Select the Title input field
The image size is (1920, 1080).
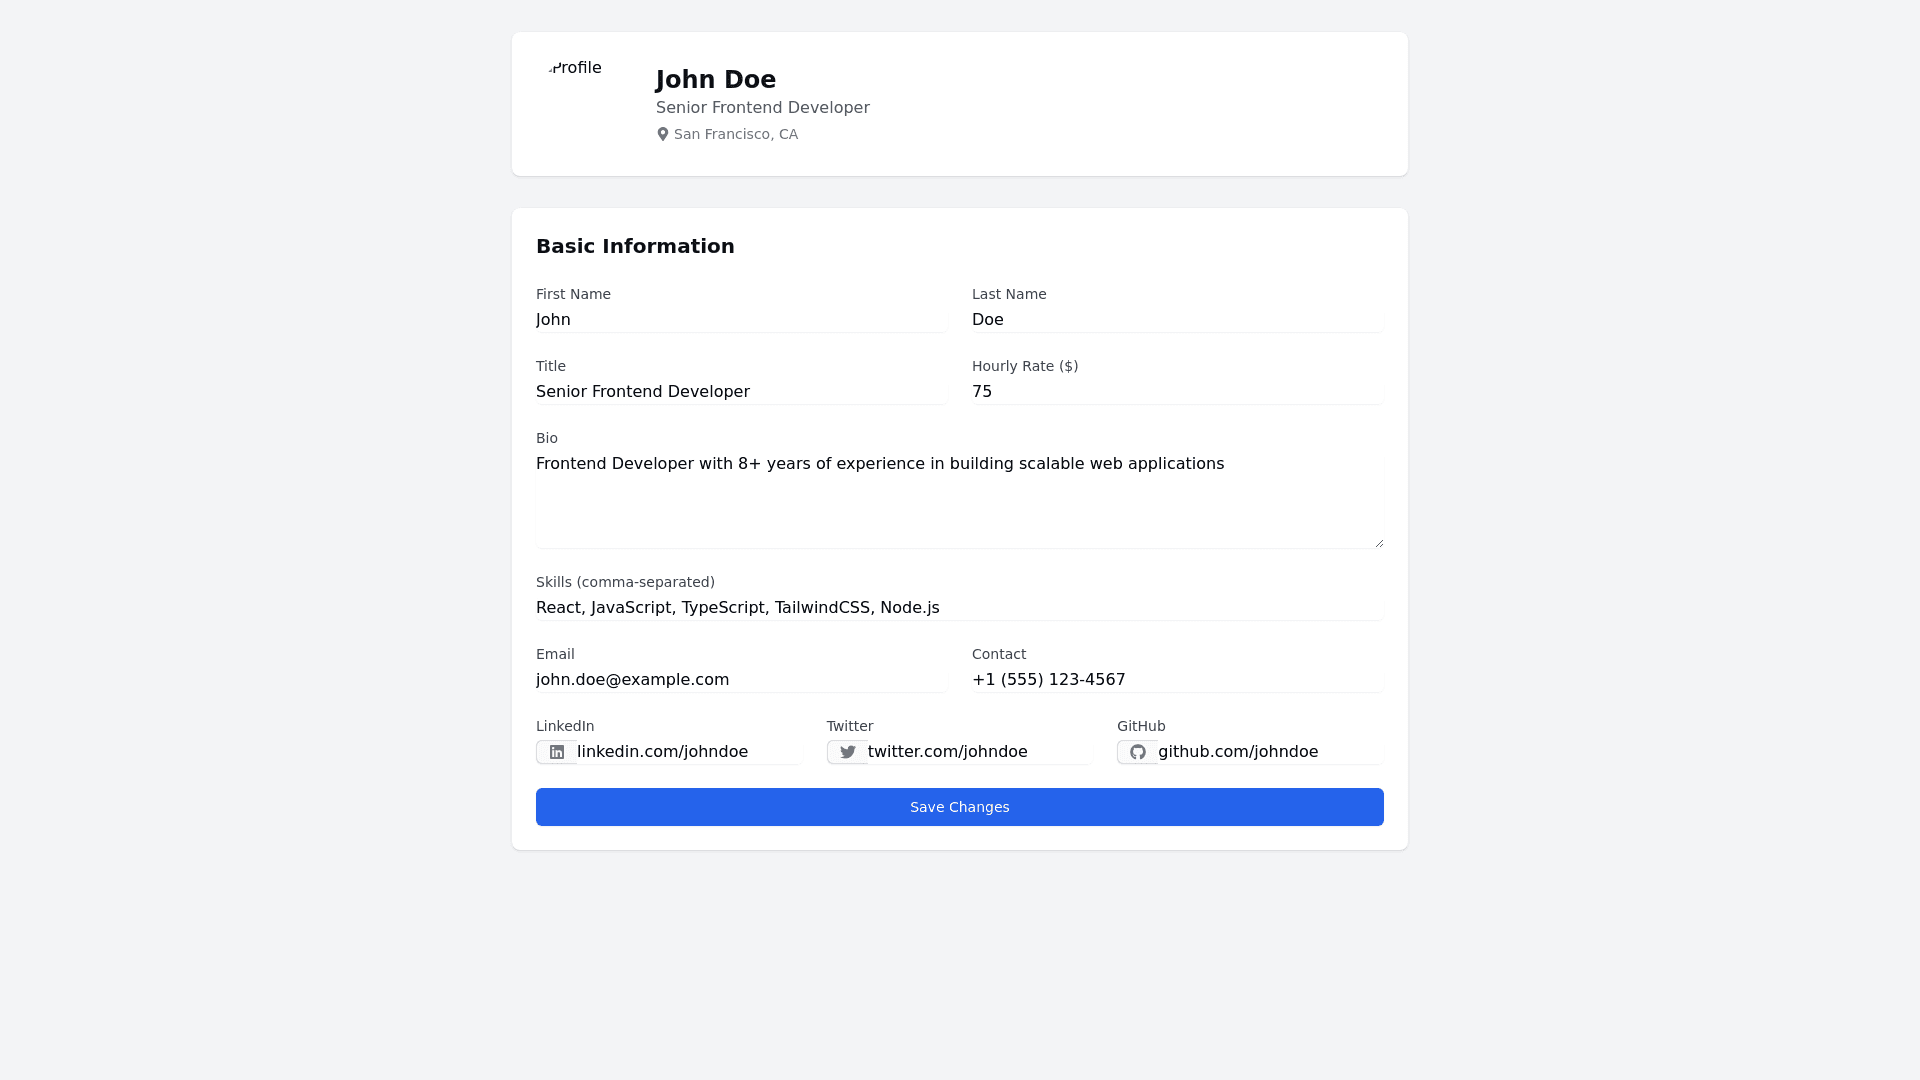coord(740,392)
